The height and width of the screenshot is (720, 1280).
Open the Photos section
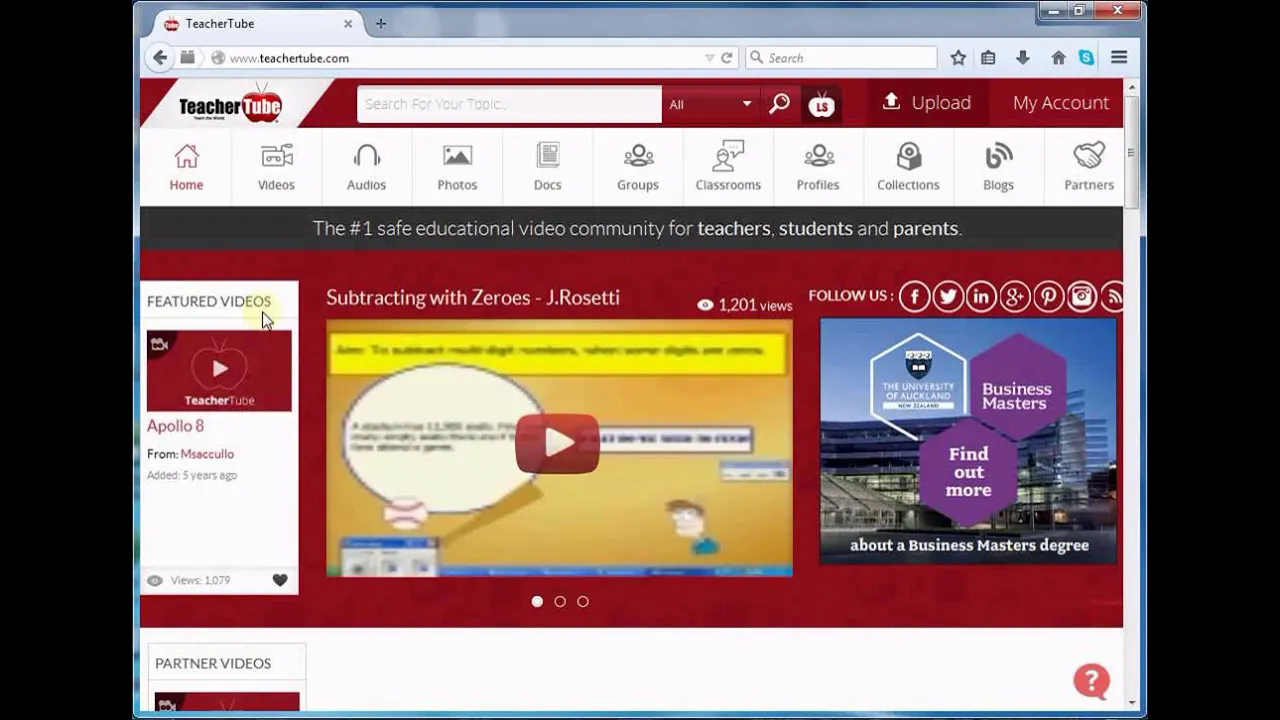click(x=457, y=167)
